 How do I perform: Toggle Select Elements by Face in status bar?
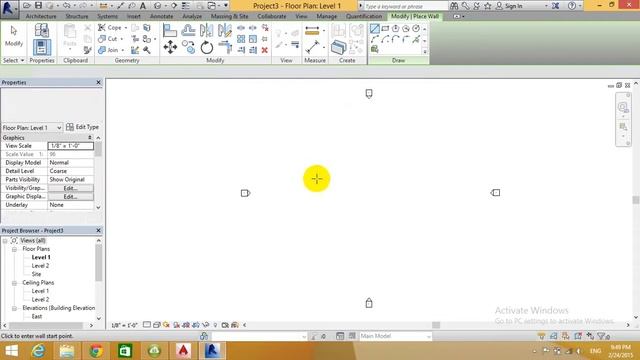pos(578,336)
